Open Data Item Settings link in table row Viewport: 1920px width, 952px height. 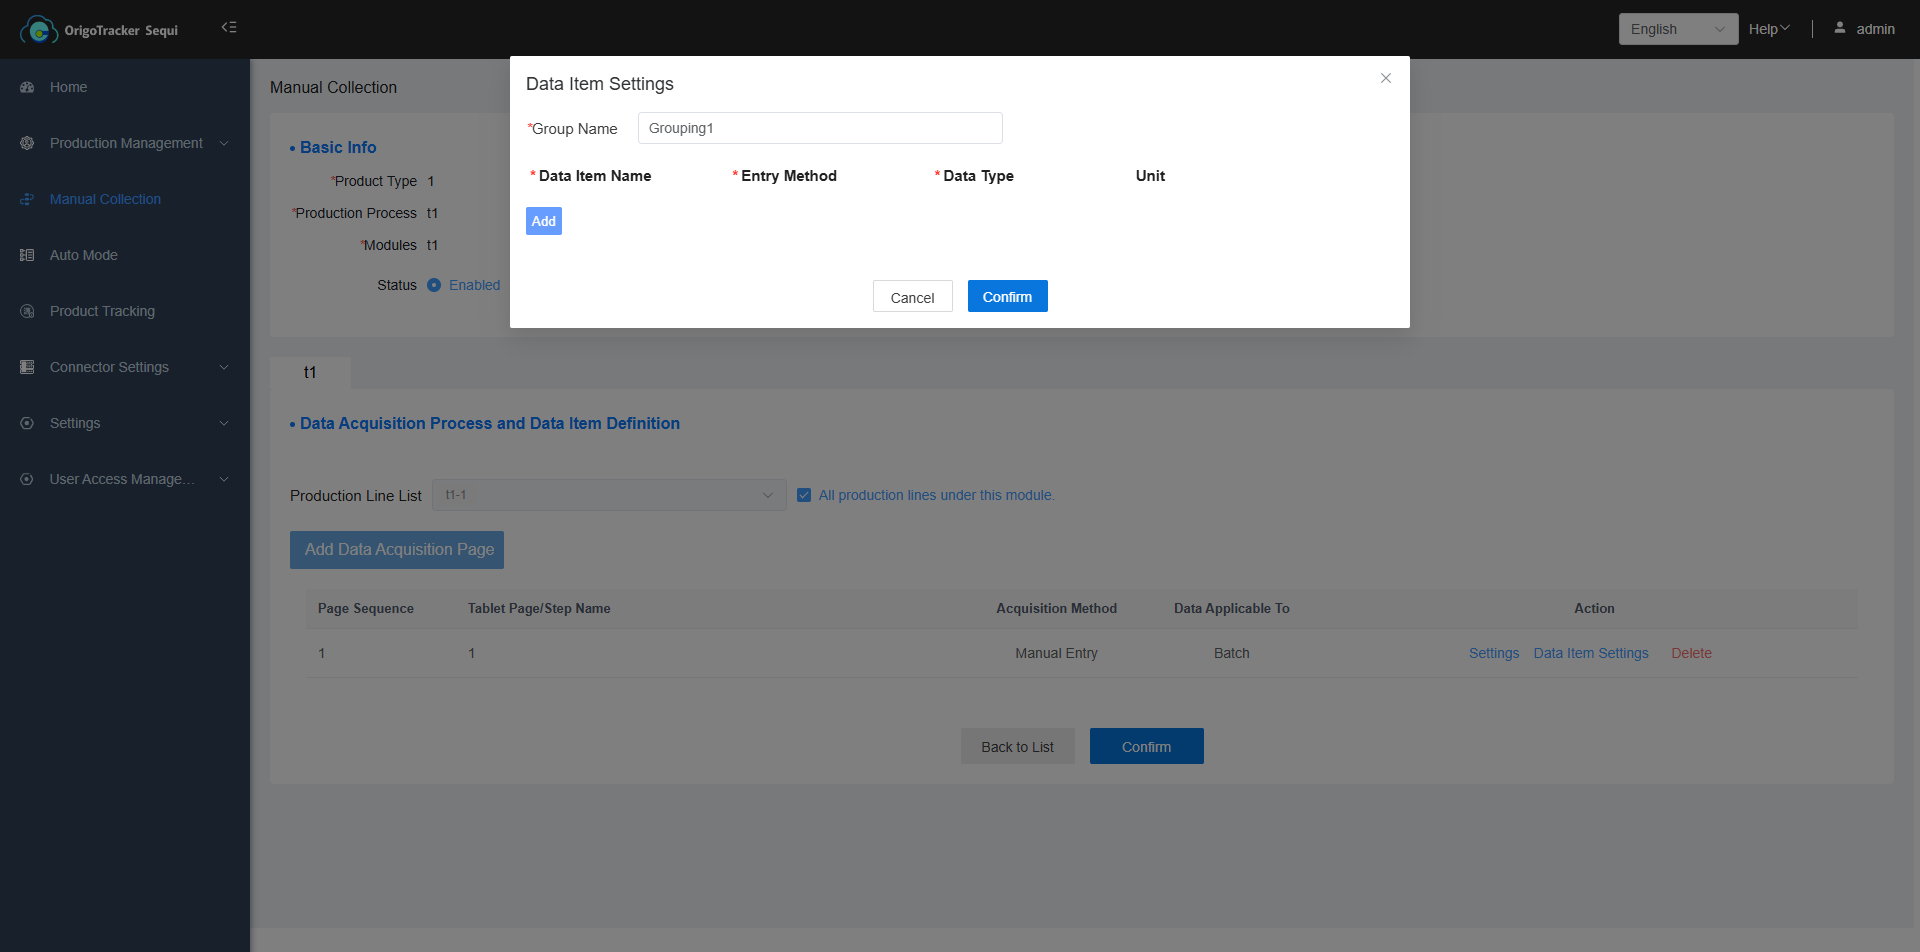click(1590, 653)
